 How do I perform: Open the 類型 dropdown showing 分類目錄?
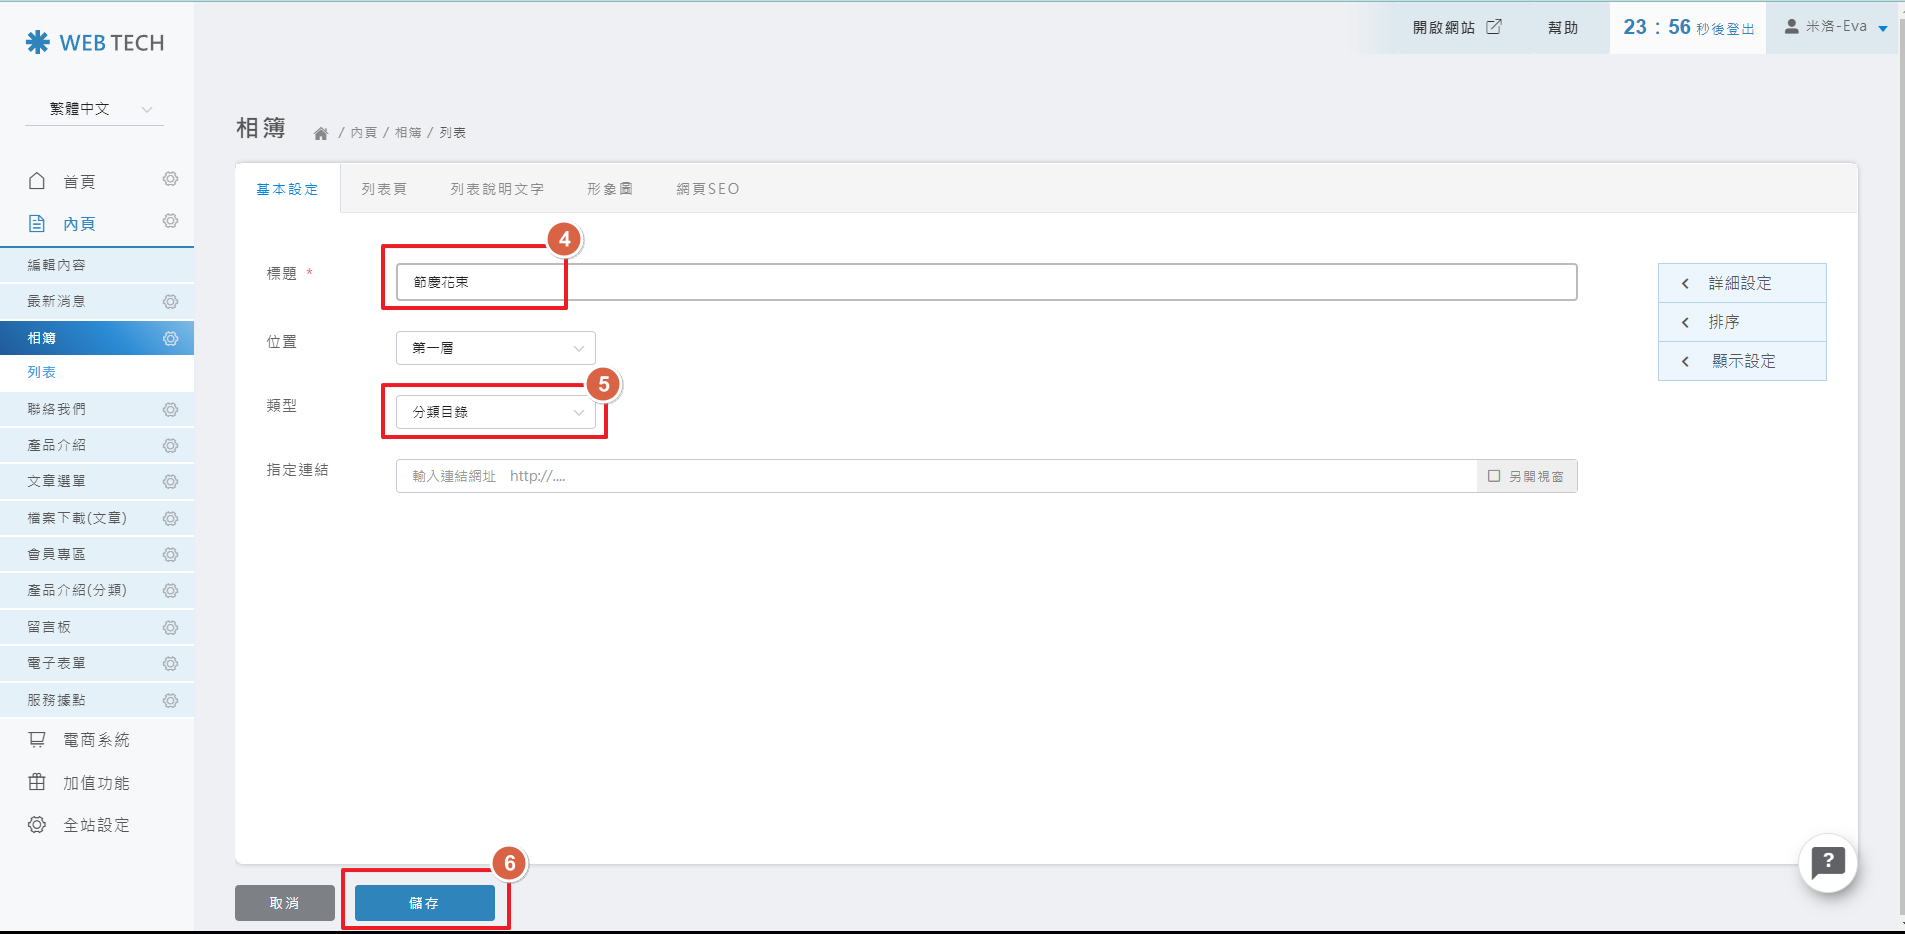point(495,412)
